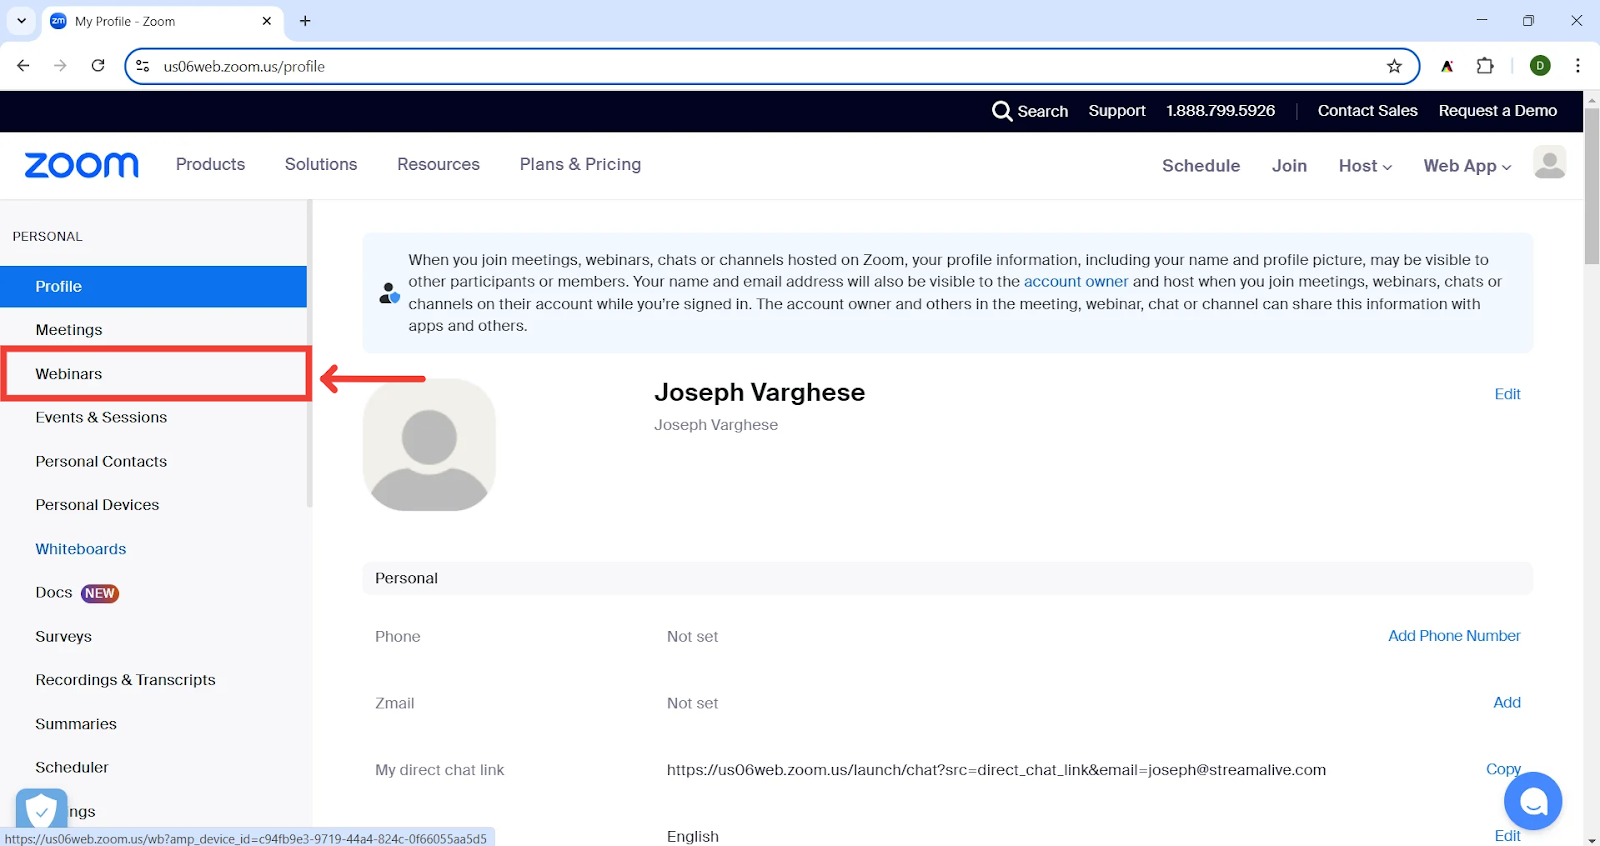Click Request a Demo
Viewport: 1600px width, 846px height.
pos(1497,111)
